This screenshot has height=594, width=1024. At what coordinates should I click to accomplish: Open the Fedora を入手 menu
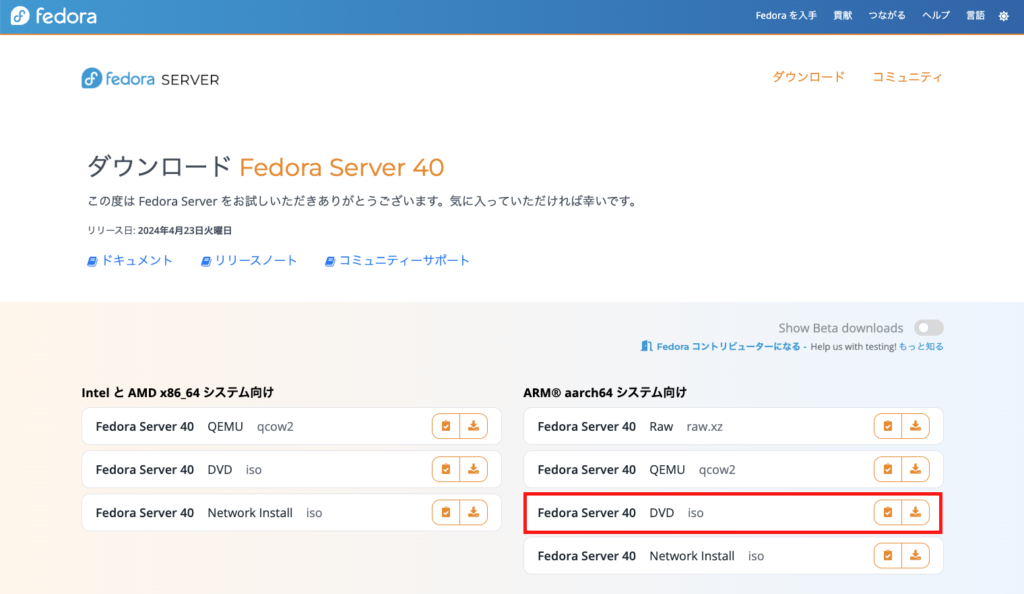[x=786, y=15]
